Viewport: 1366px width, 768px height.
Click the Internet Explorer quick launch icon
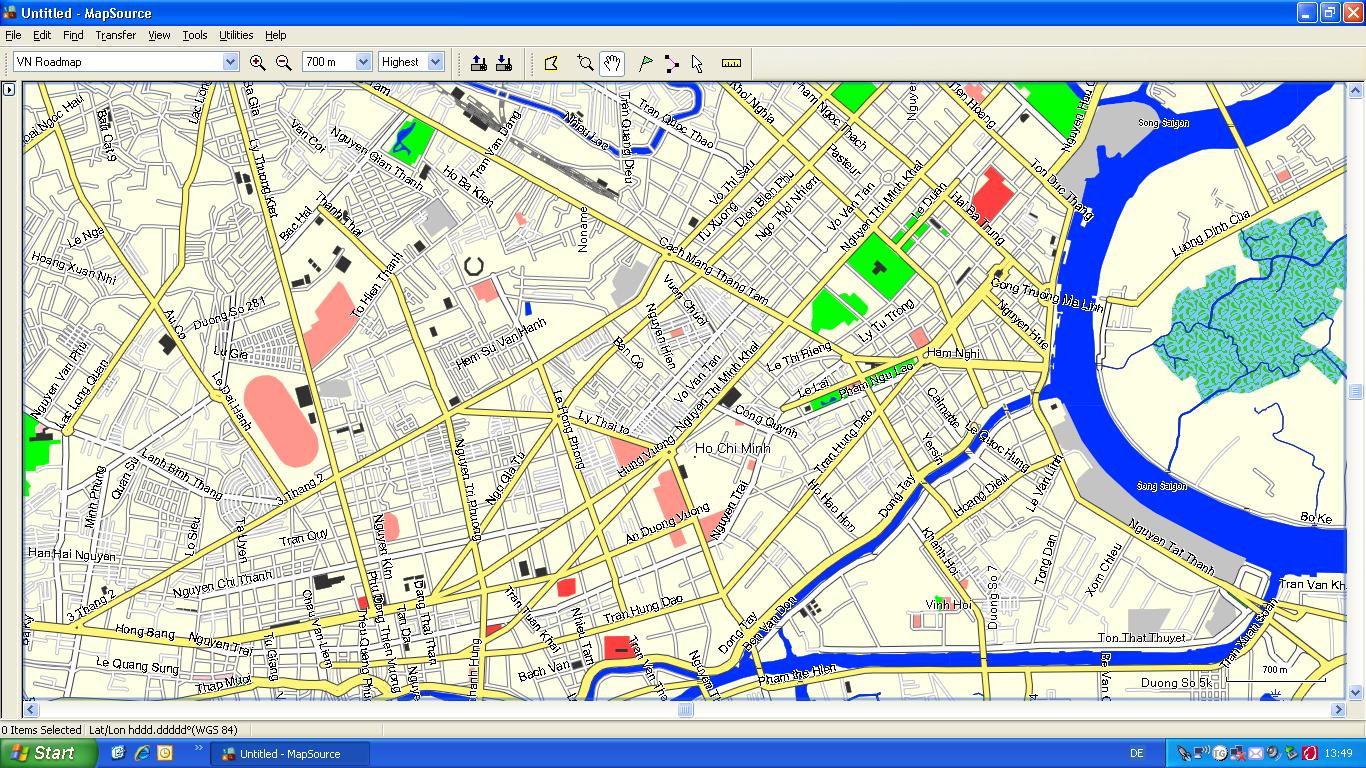142,753
